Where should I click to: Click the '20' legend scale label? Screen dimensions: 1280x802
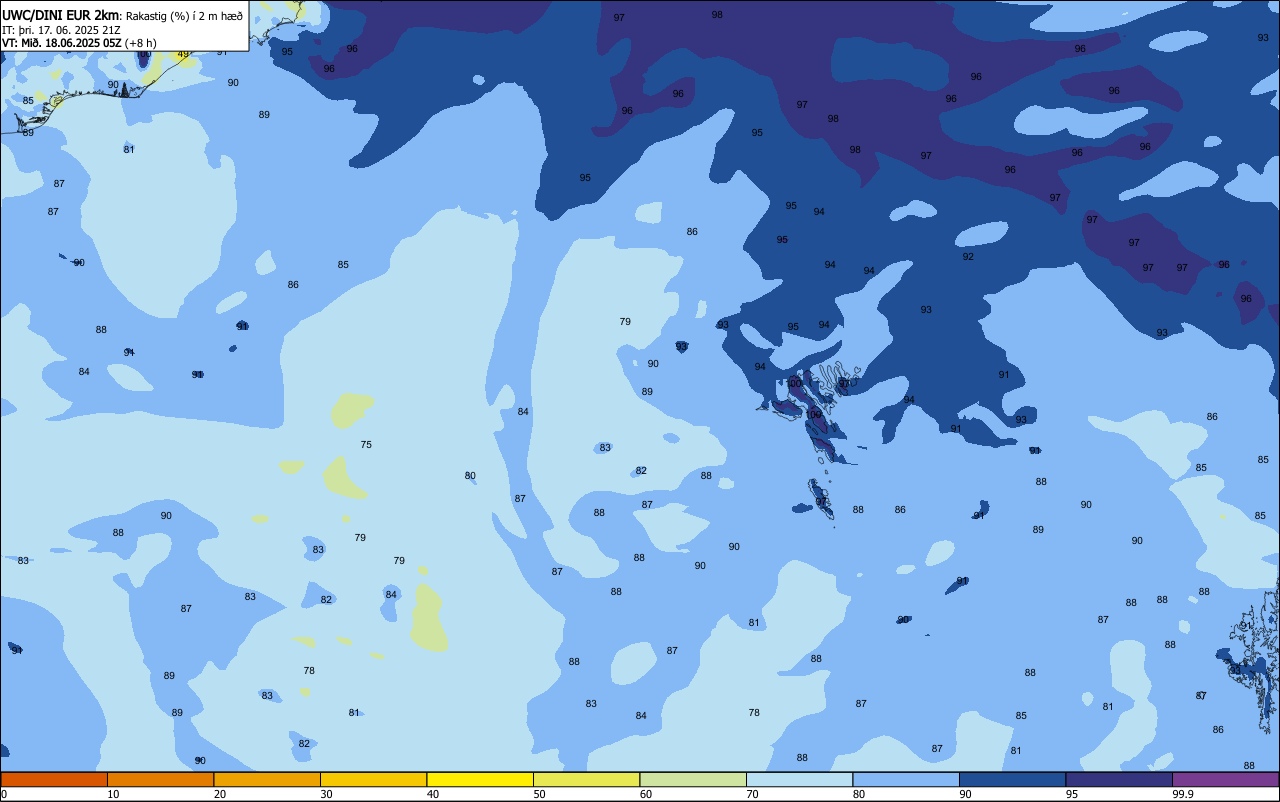pos(220,794)
